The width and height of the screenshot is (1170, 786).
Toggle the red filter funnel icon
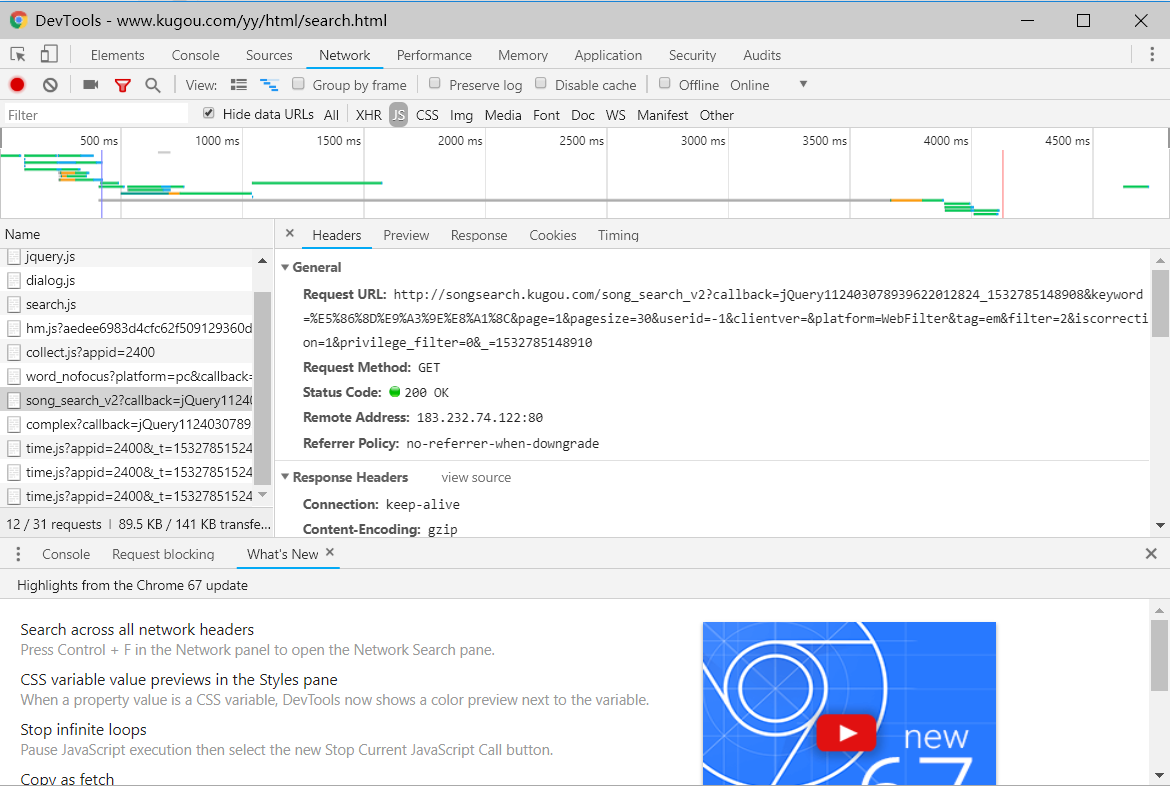point(122,85)
